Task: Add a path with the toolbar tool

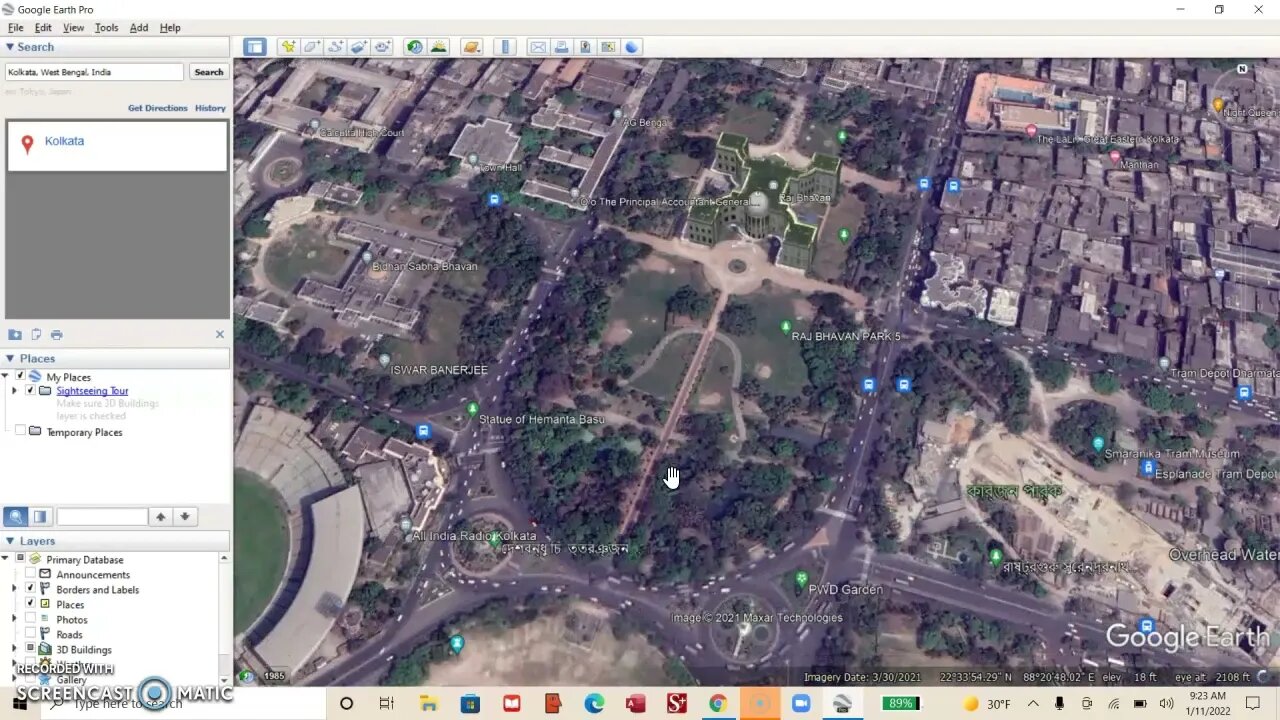Action: (x=335, y=47)
